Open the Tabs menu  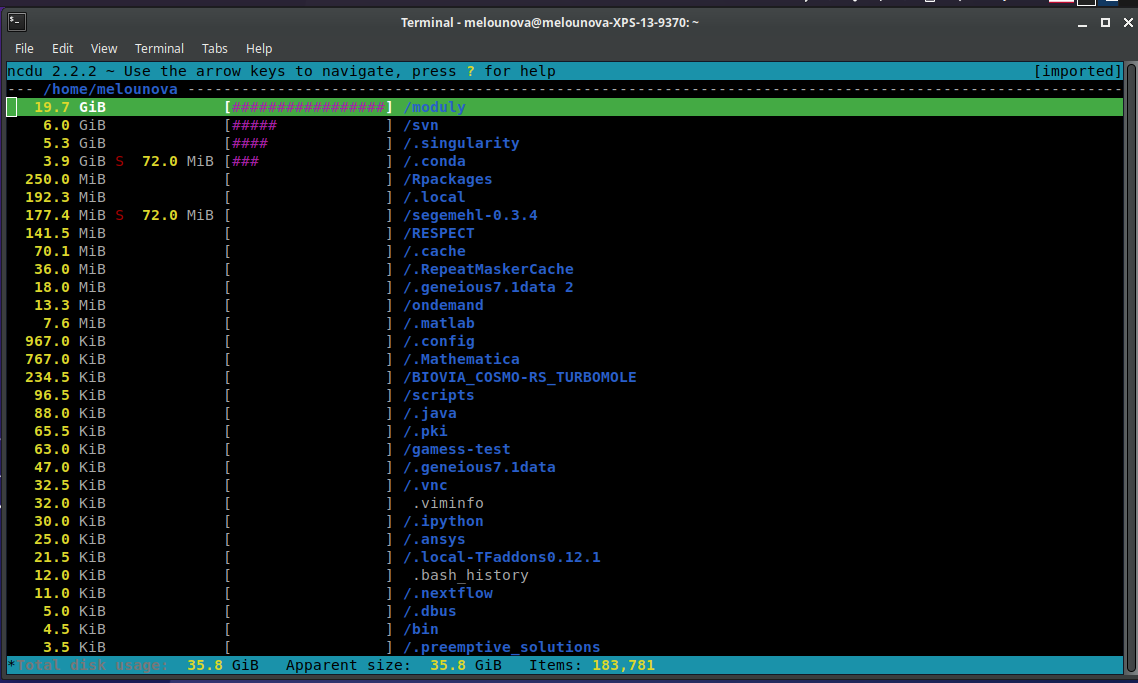point(214,48)
